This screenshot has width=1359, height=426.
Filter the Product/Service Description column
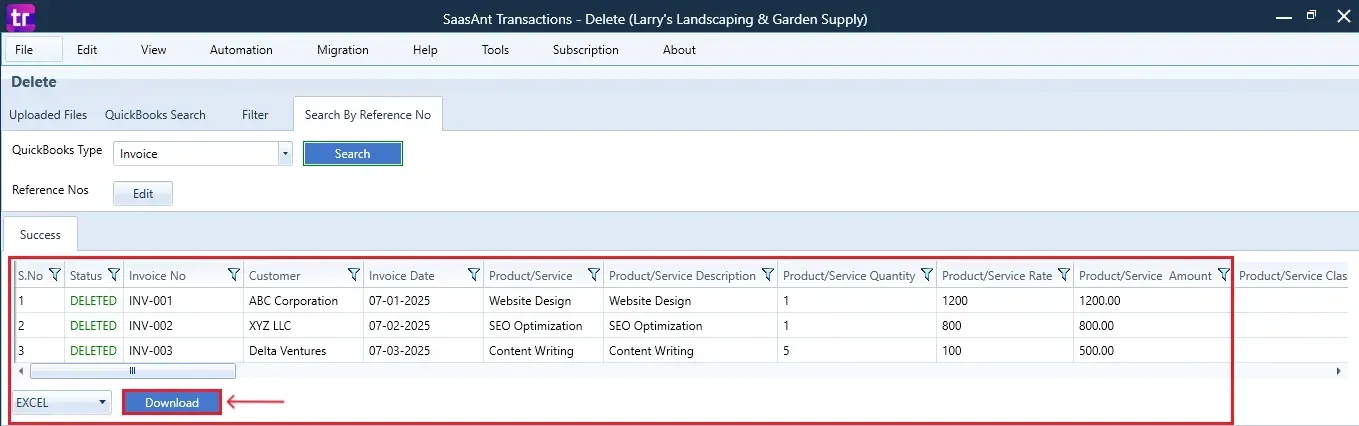coord(768,275)
